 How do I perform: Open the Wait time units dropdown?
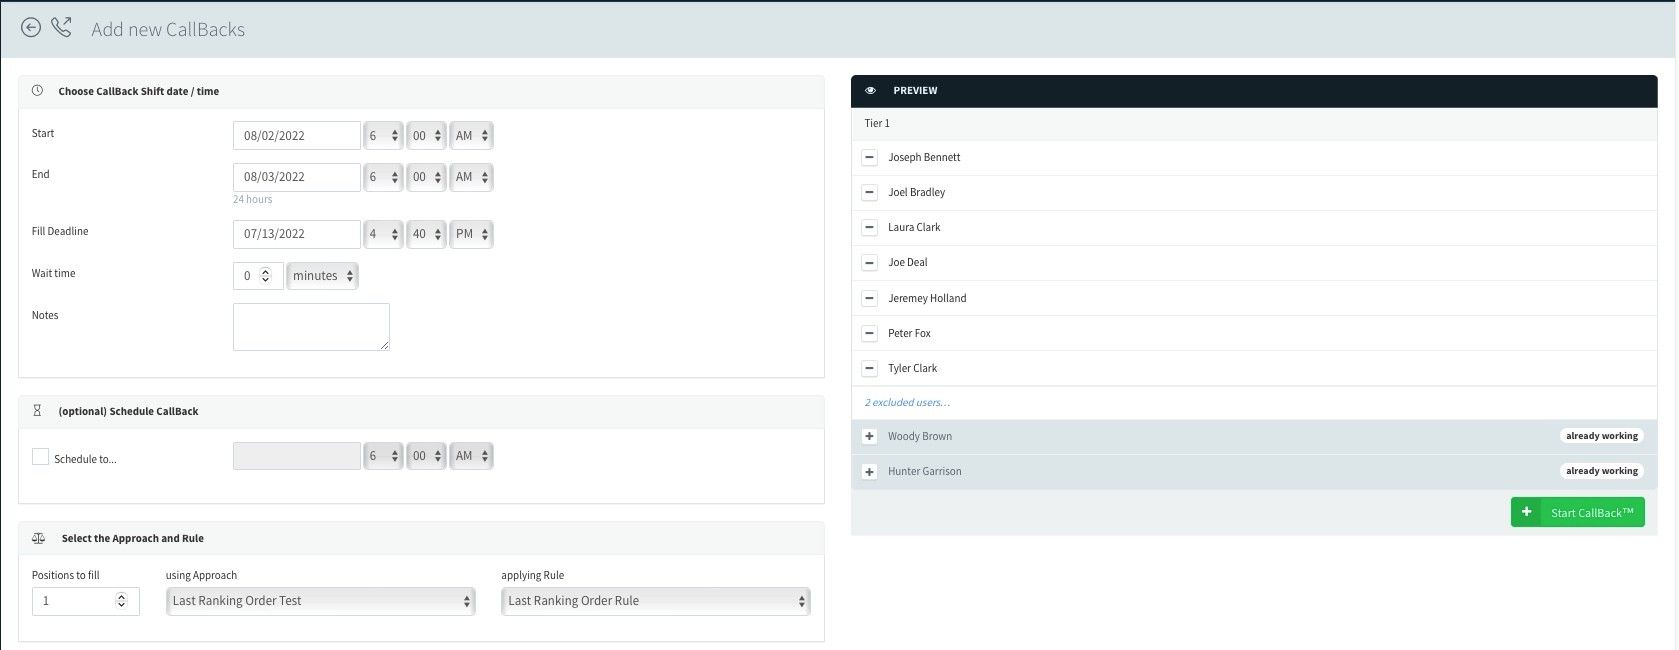[x=322, y=276]
